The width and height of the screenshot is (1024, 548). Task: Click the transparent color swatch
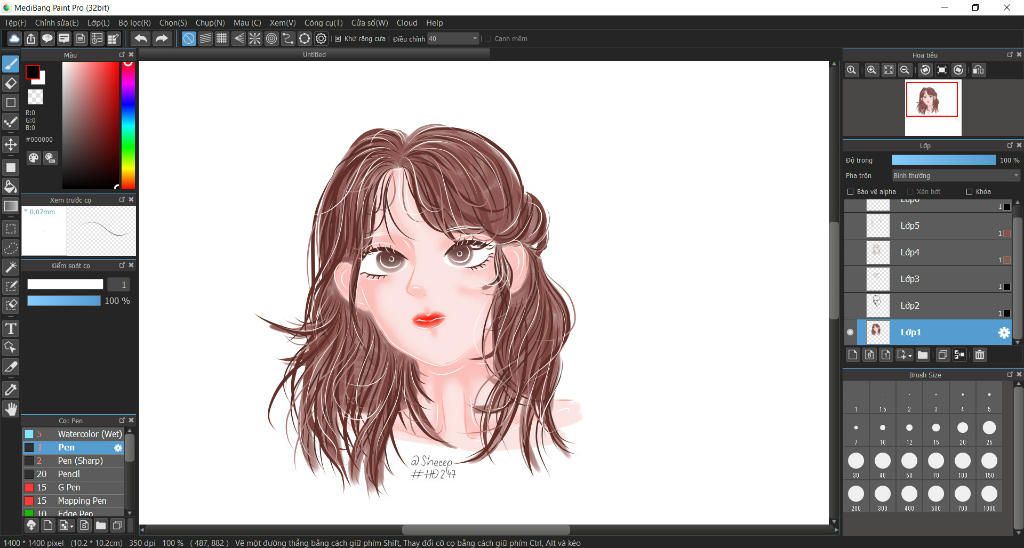(35, 97)
